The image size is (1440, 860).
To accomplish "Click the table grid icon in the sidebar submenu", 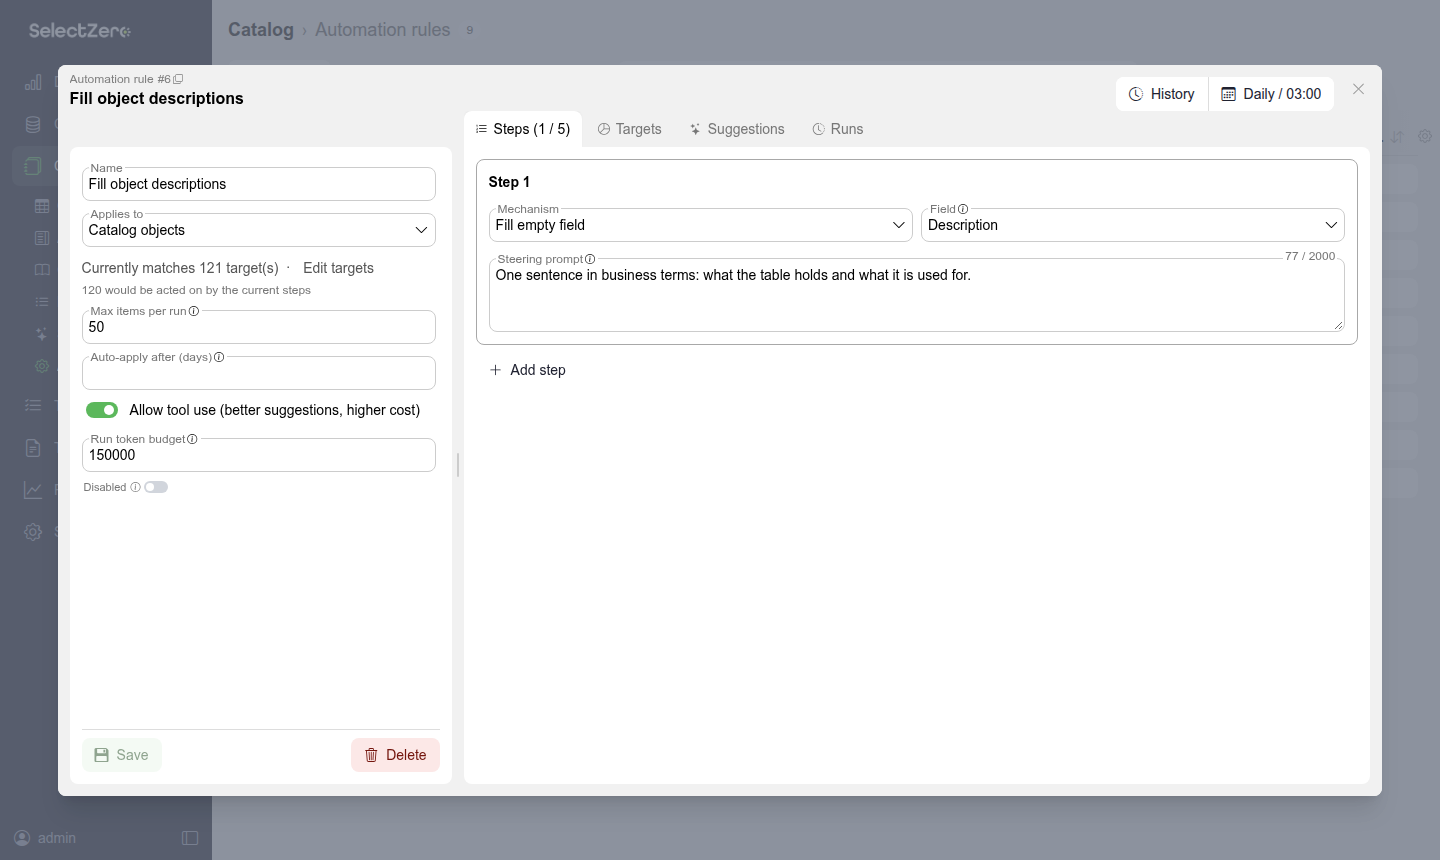I will click(42, 206).
